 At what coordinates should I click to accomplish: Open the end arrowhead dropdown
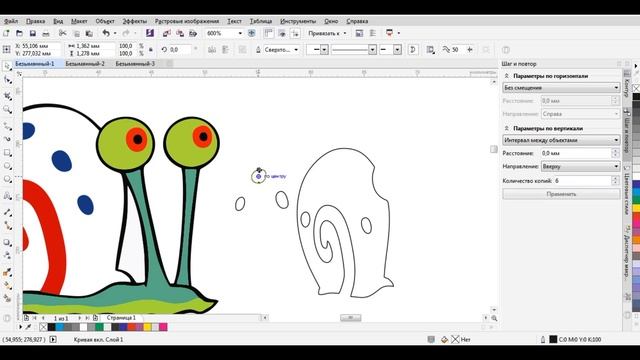[398, 49]
